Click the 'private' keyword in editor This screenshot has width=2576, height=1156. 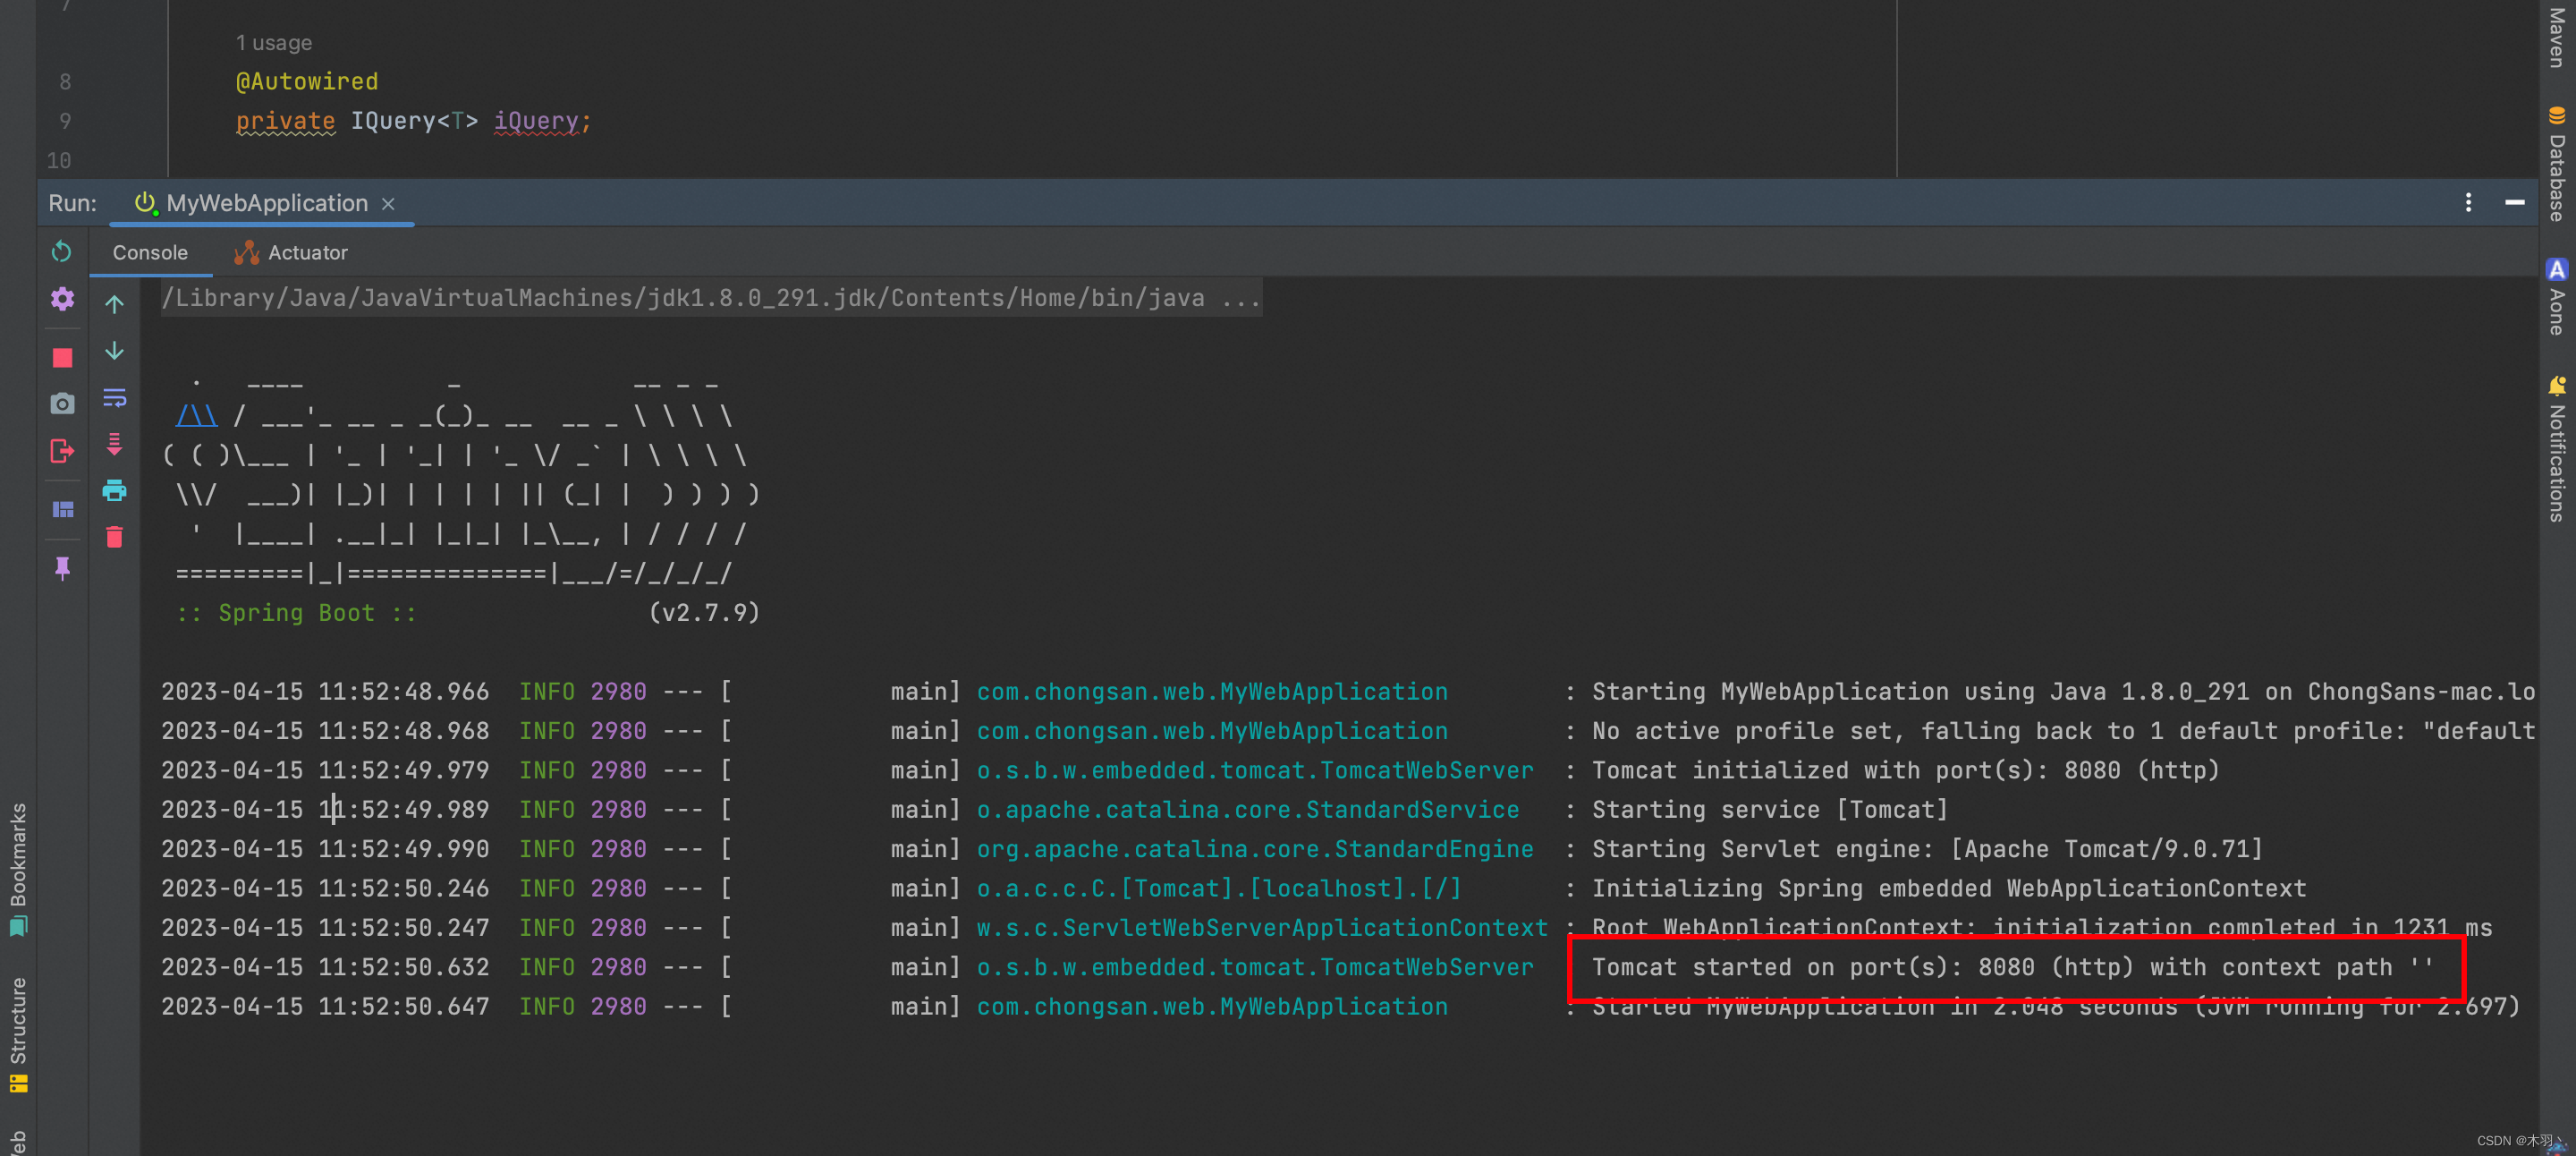285,121
